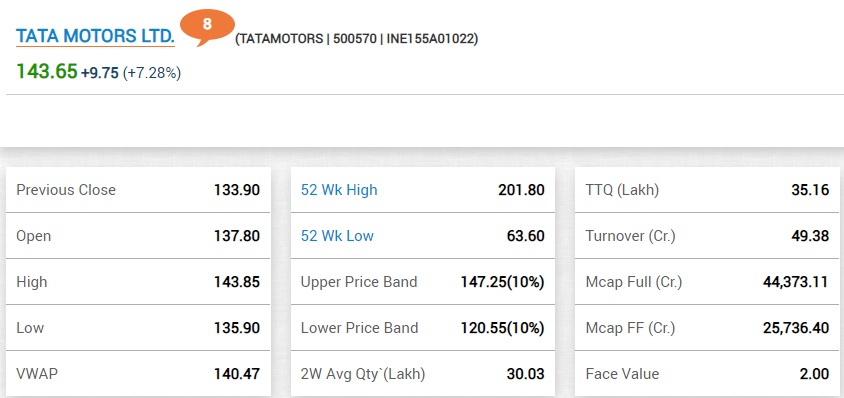The width and height of the screenshot is (844, 398).
Task: Click the price change percentage (+7.28%)
Action: pos(152,73)
